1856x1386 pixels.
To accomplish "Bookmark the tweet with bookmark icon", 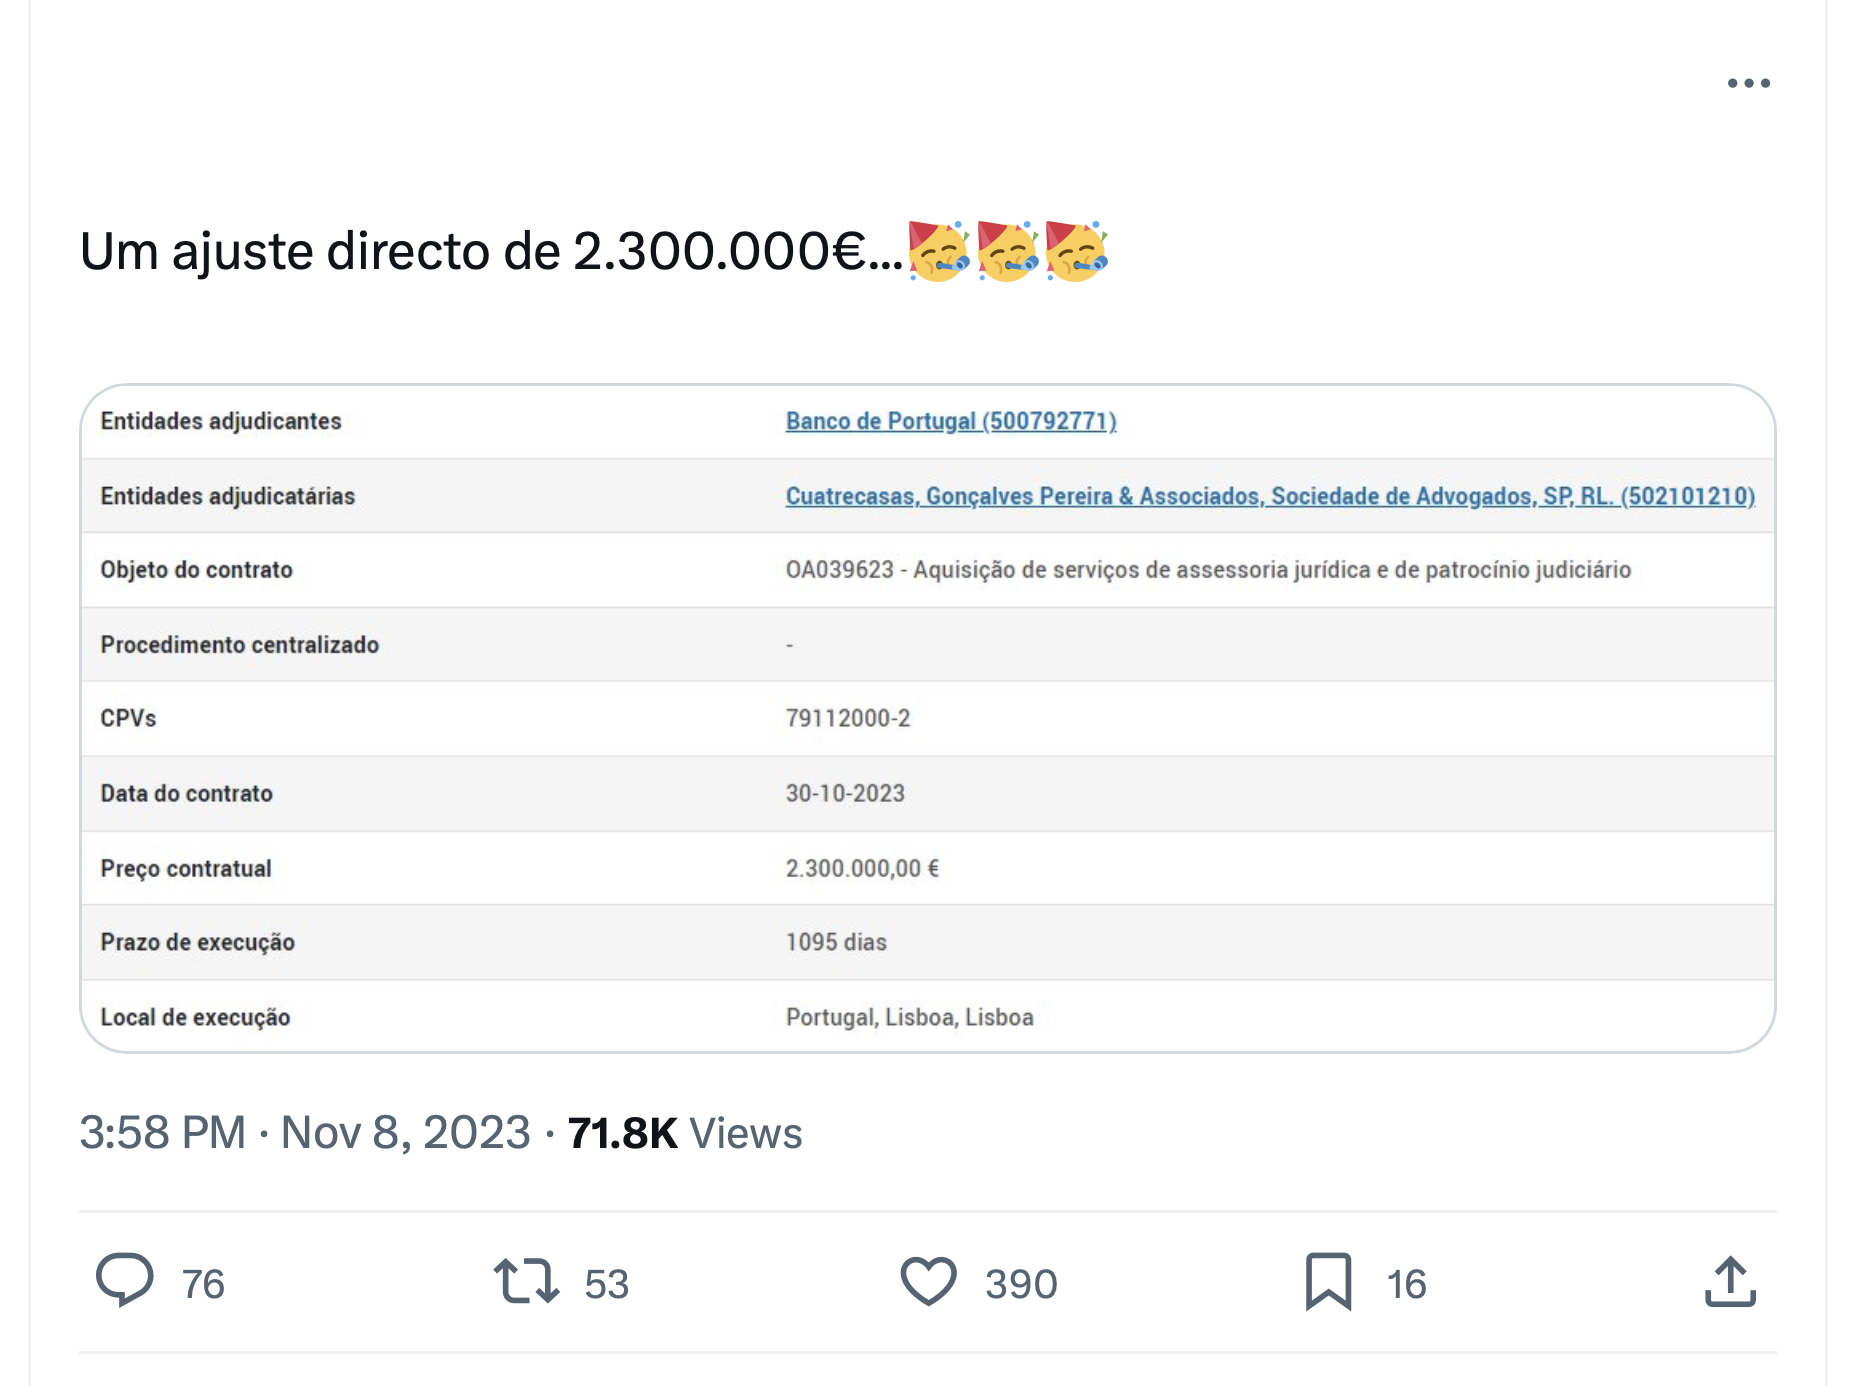I will 1328,1281.
